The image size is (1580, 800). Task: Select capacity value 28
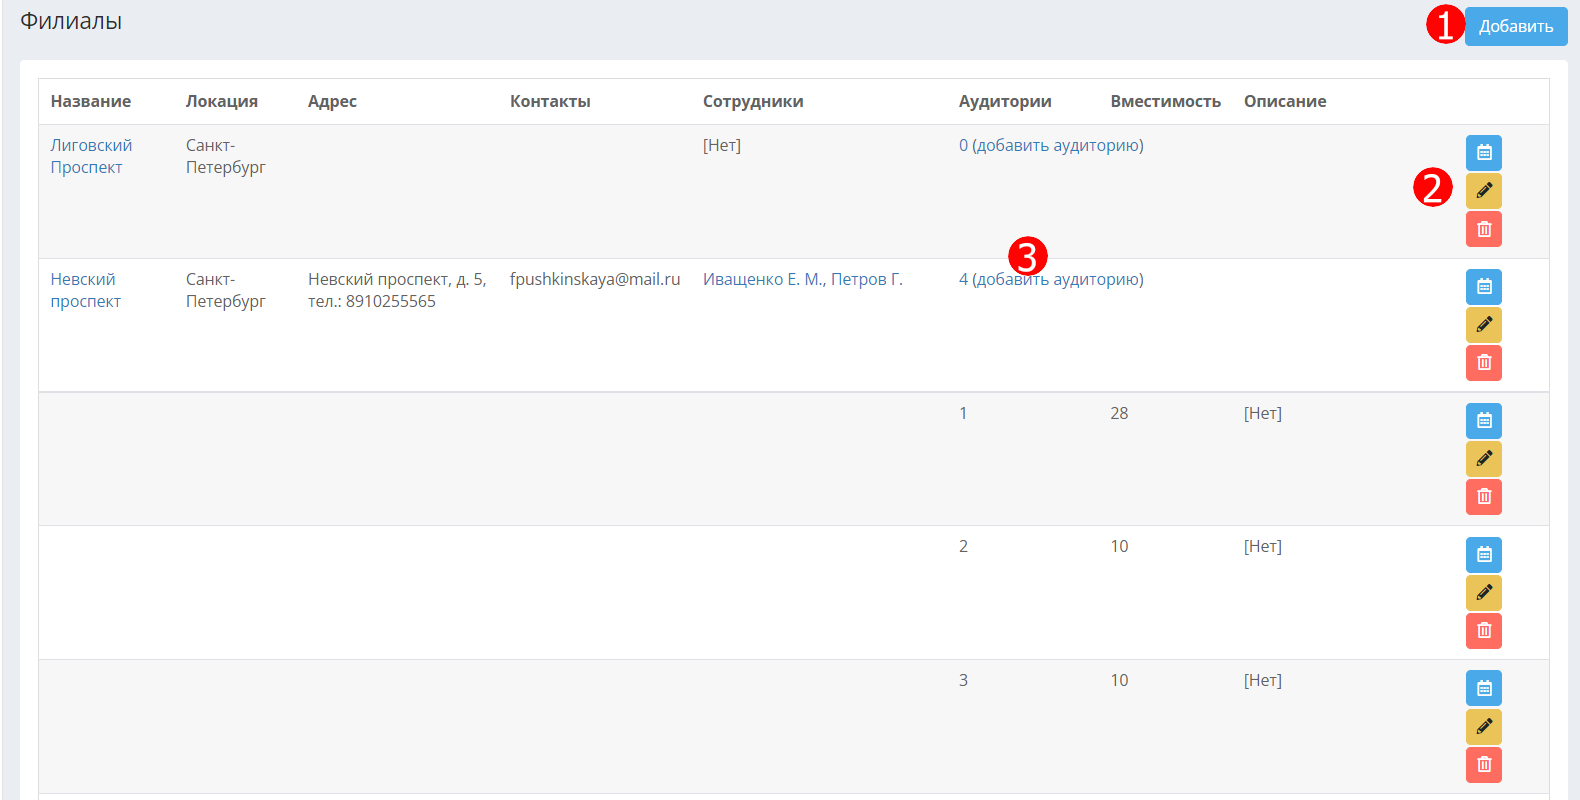[x=1119, y=413]
